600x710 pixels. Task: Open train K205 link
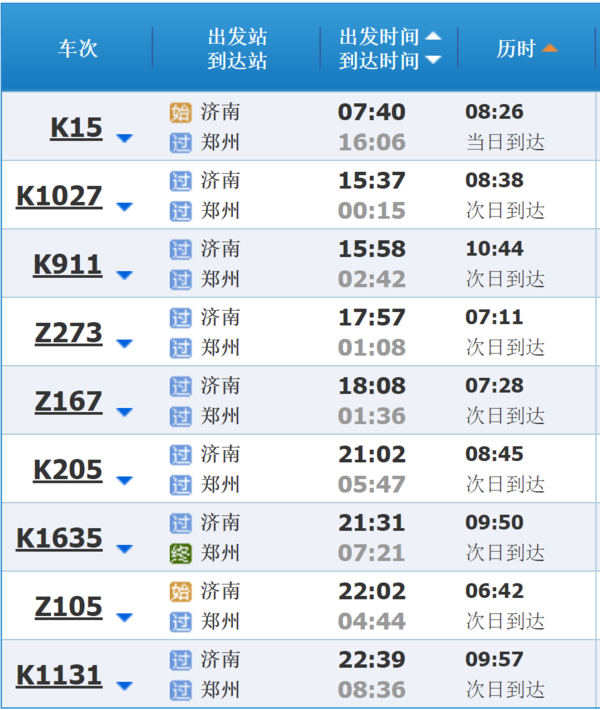tap(68, 470)
